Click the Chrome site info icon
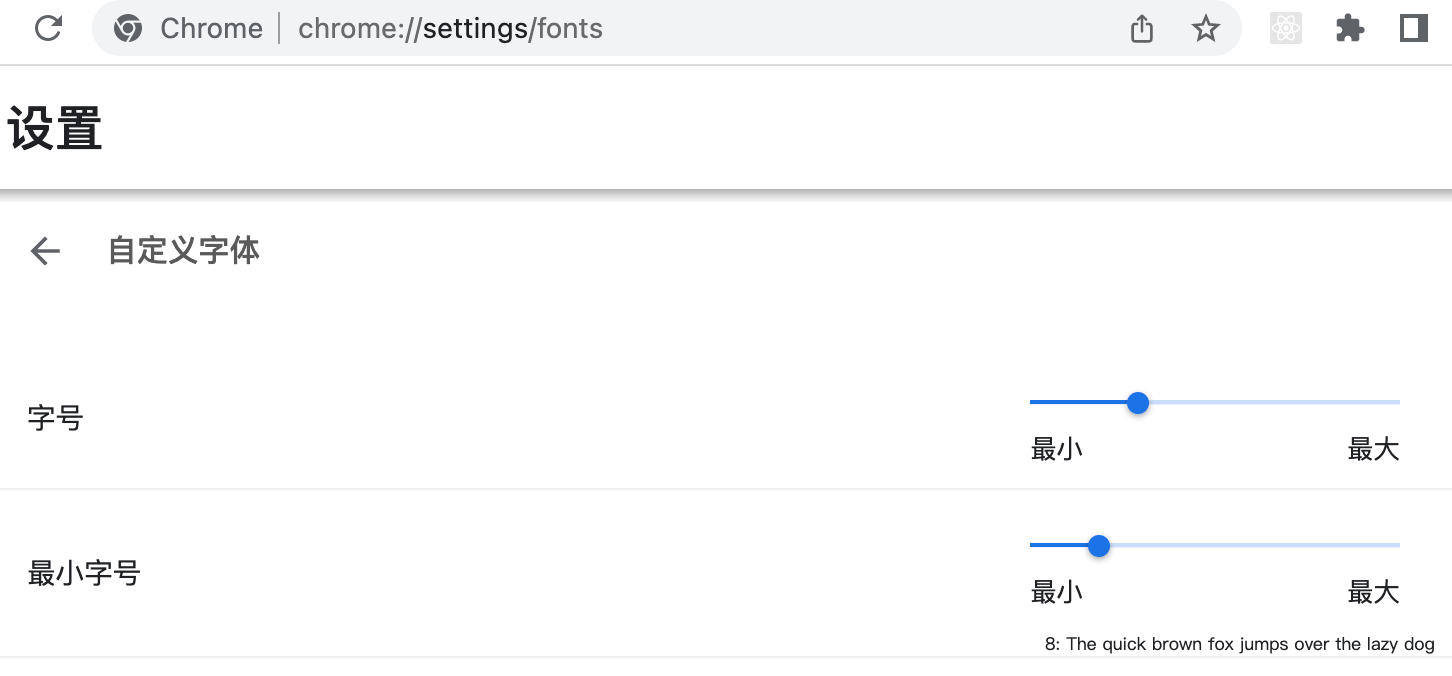1452x676 pixels. point(127,28)
